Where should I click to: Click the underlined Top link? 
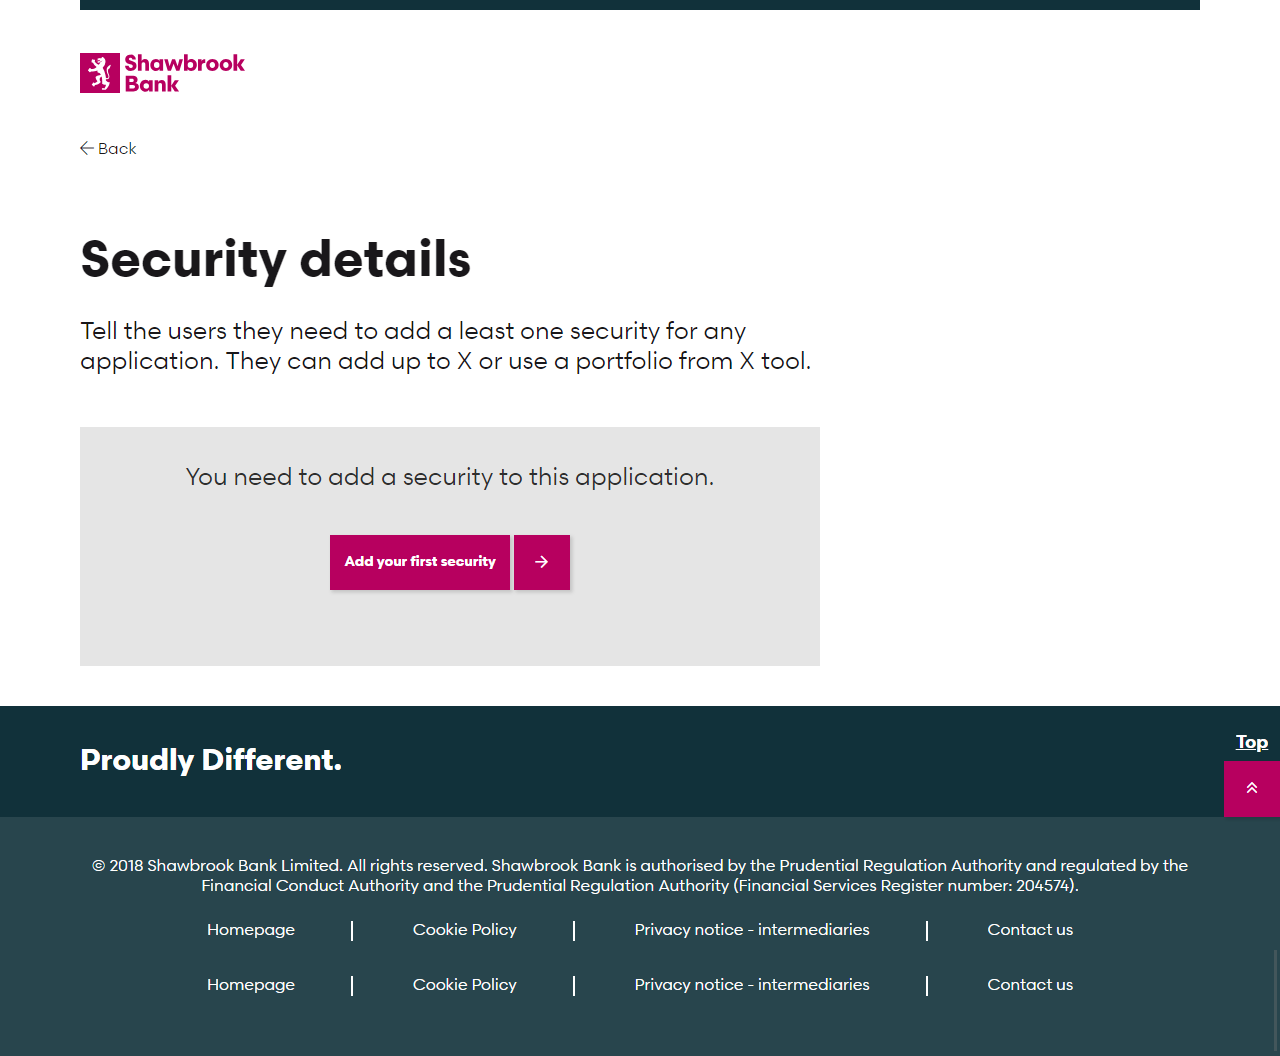[x=1251, y=742]
